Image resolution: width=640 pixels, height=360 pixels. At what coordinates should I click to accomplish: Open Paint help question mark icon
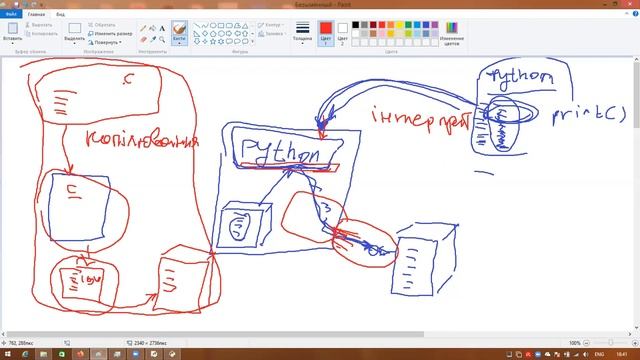click(636, 14)
